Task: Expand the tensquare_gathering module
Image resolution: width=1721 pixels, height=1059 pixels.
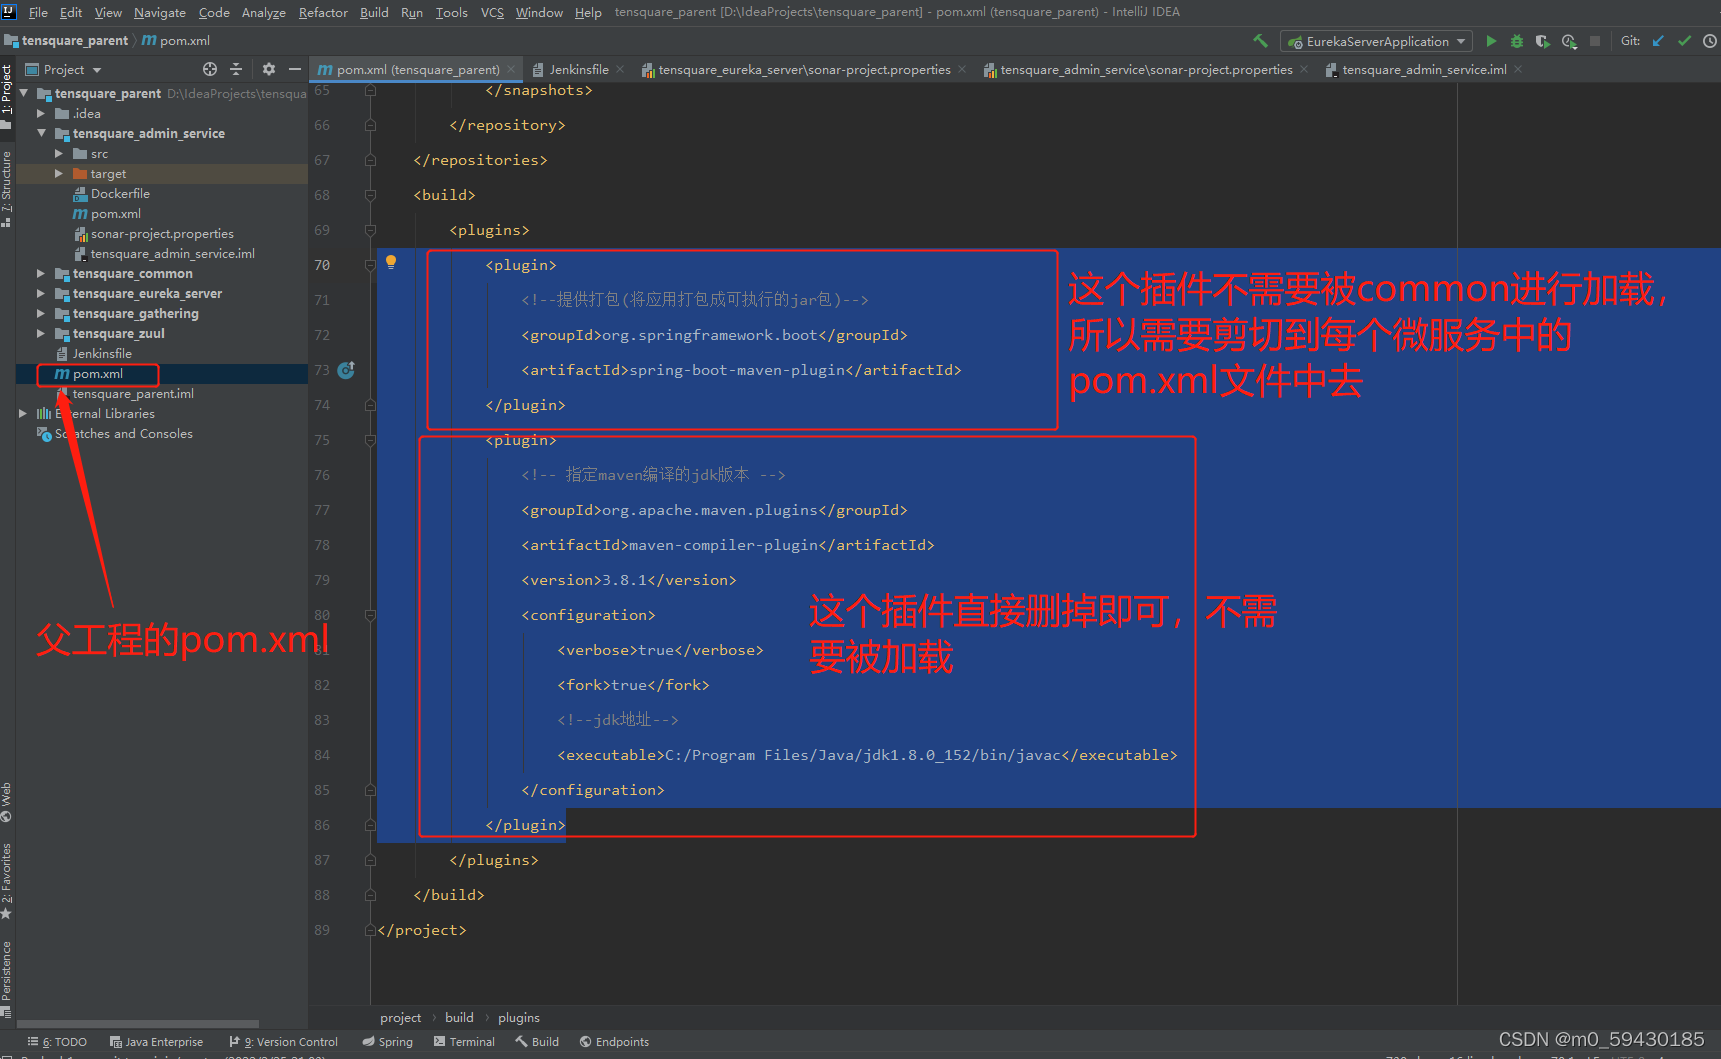Action: point(42,313)
